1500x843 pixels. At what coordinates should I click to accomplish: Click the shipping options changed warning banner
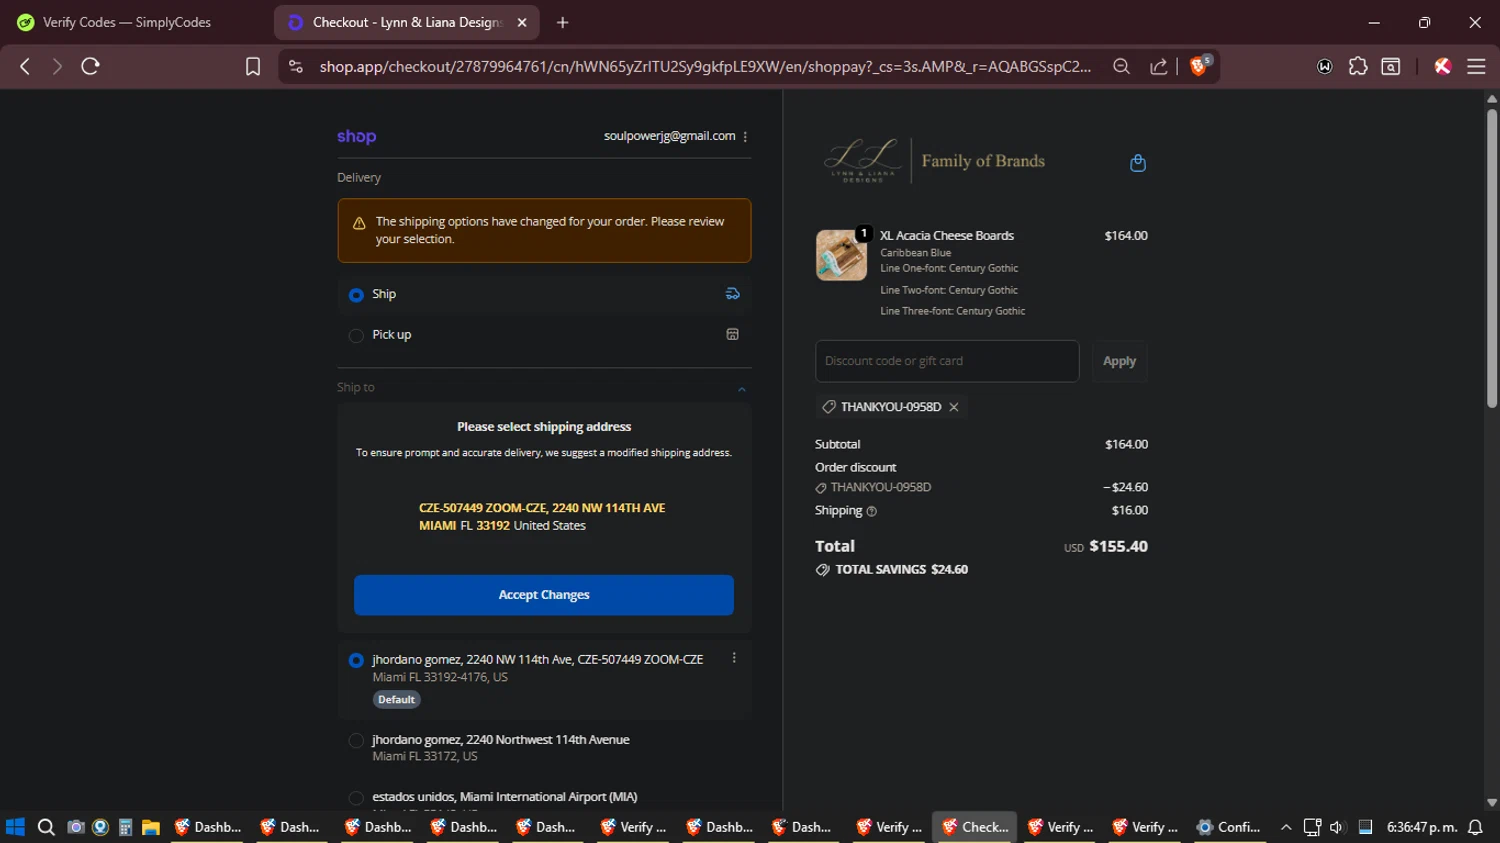pos(544,230)
